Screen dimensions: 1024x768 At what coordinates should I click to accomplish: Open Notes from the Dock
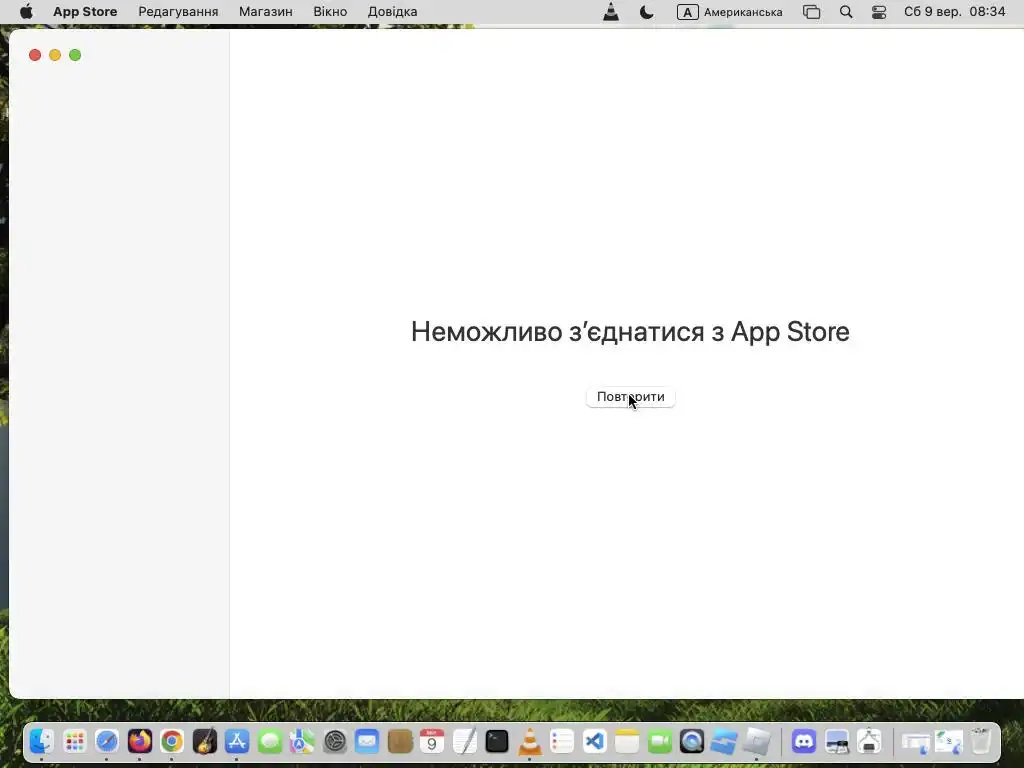click(x=627, y=741)
